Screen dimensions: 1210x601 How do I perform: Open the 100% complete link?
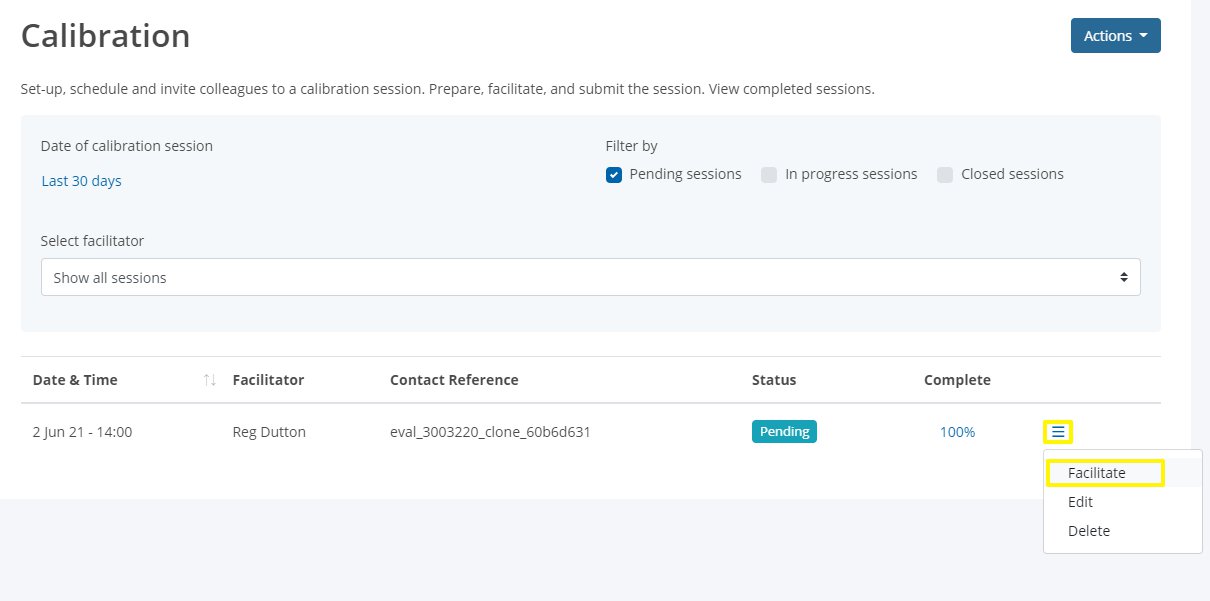957,432
